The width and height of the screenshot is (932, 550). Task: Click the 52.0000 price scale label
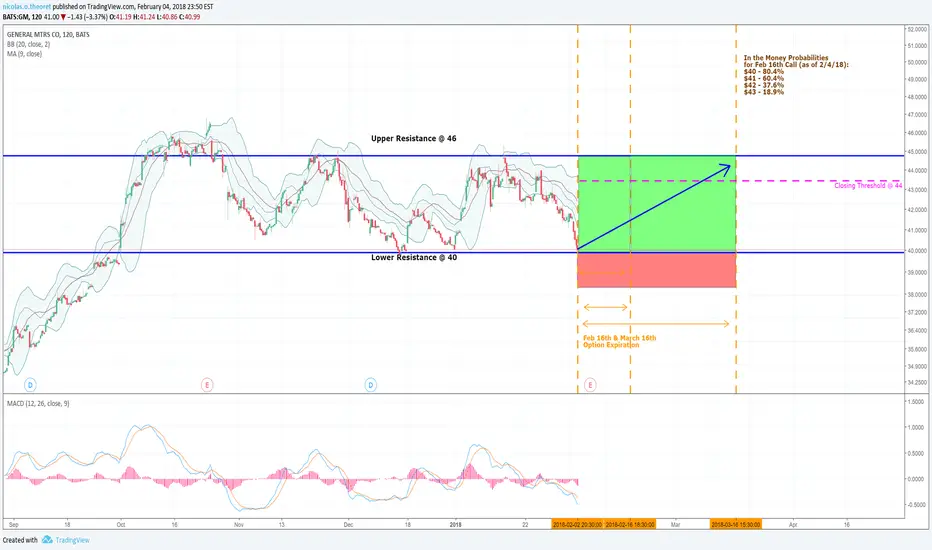click(917, 29)
